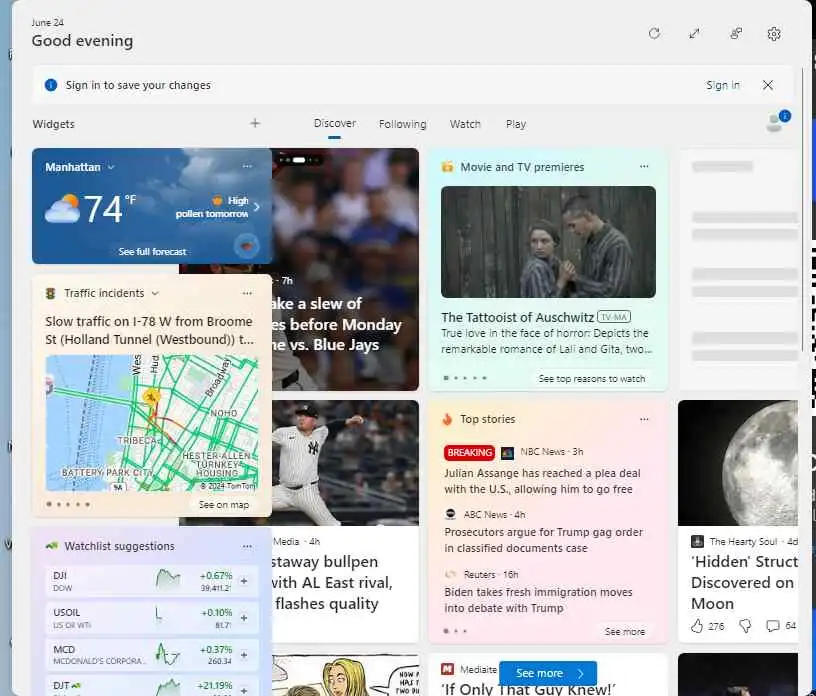Expand the Traffic incidents dropdown
Viewport: 816px width, 696px height.
[155, 294]
